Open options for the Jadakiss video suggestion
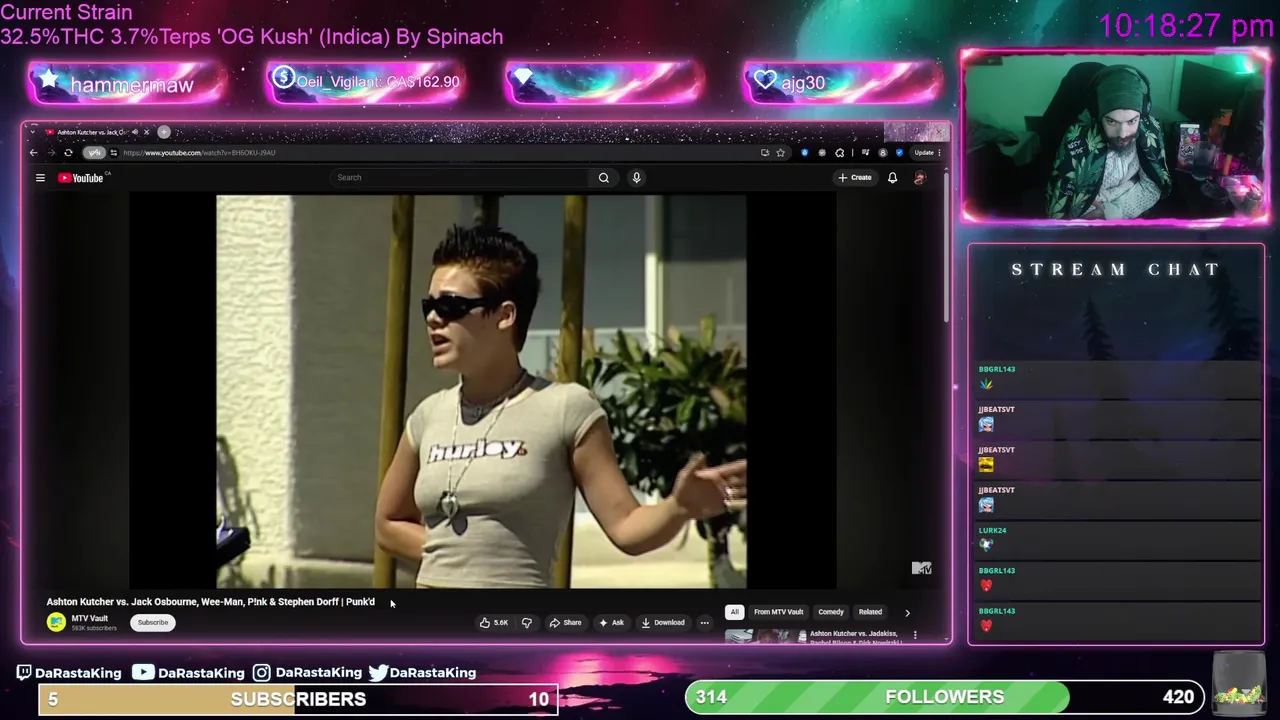Image resolution: width=1280 pixels, height=720 pixels. tap(915, 634)
